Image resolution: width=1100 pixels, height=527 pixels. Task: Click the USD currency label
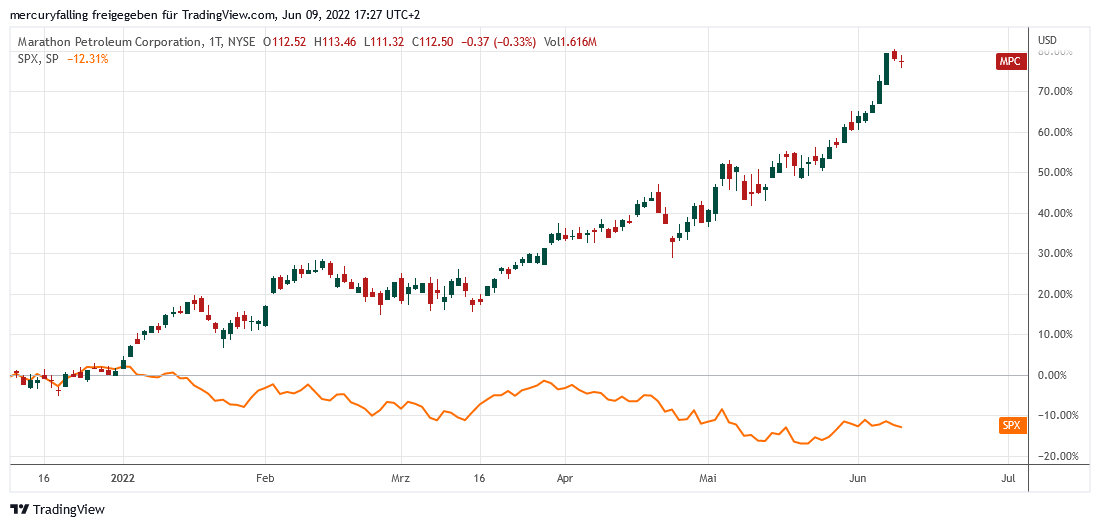(1048, 40)
